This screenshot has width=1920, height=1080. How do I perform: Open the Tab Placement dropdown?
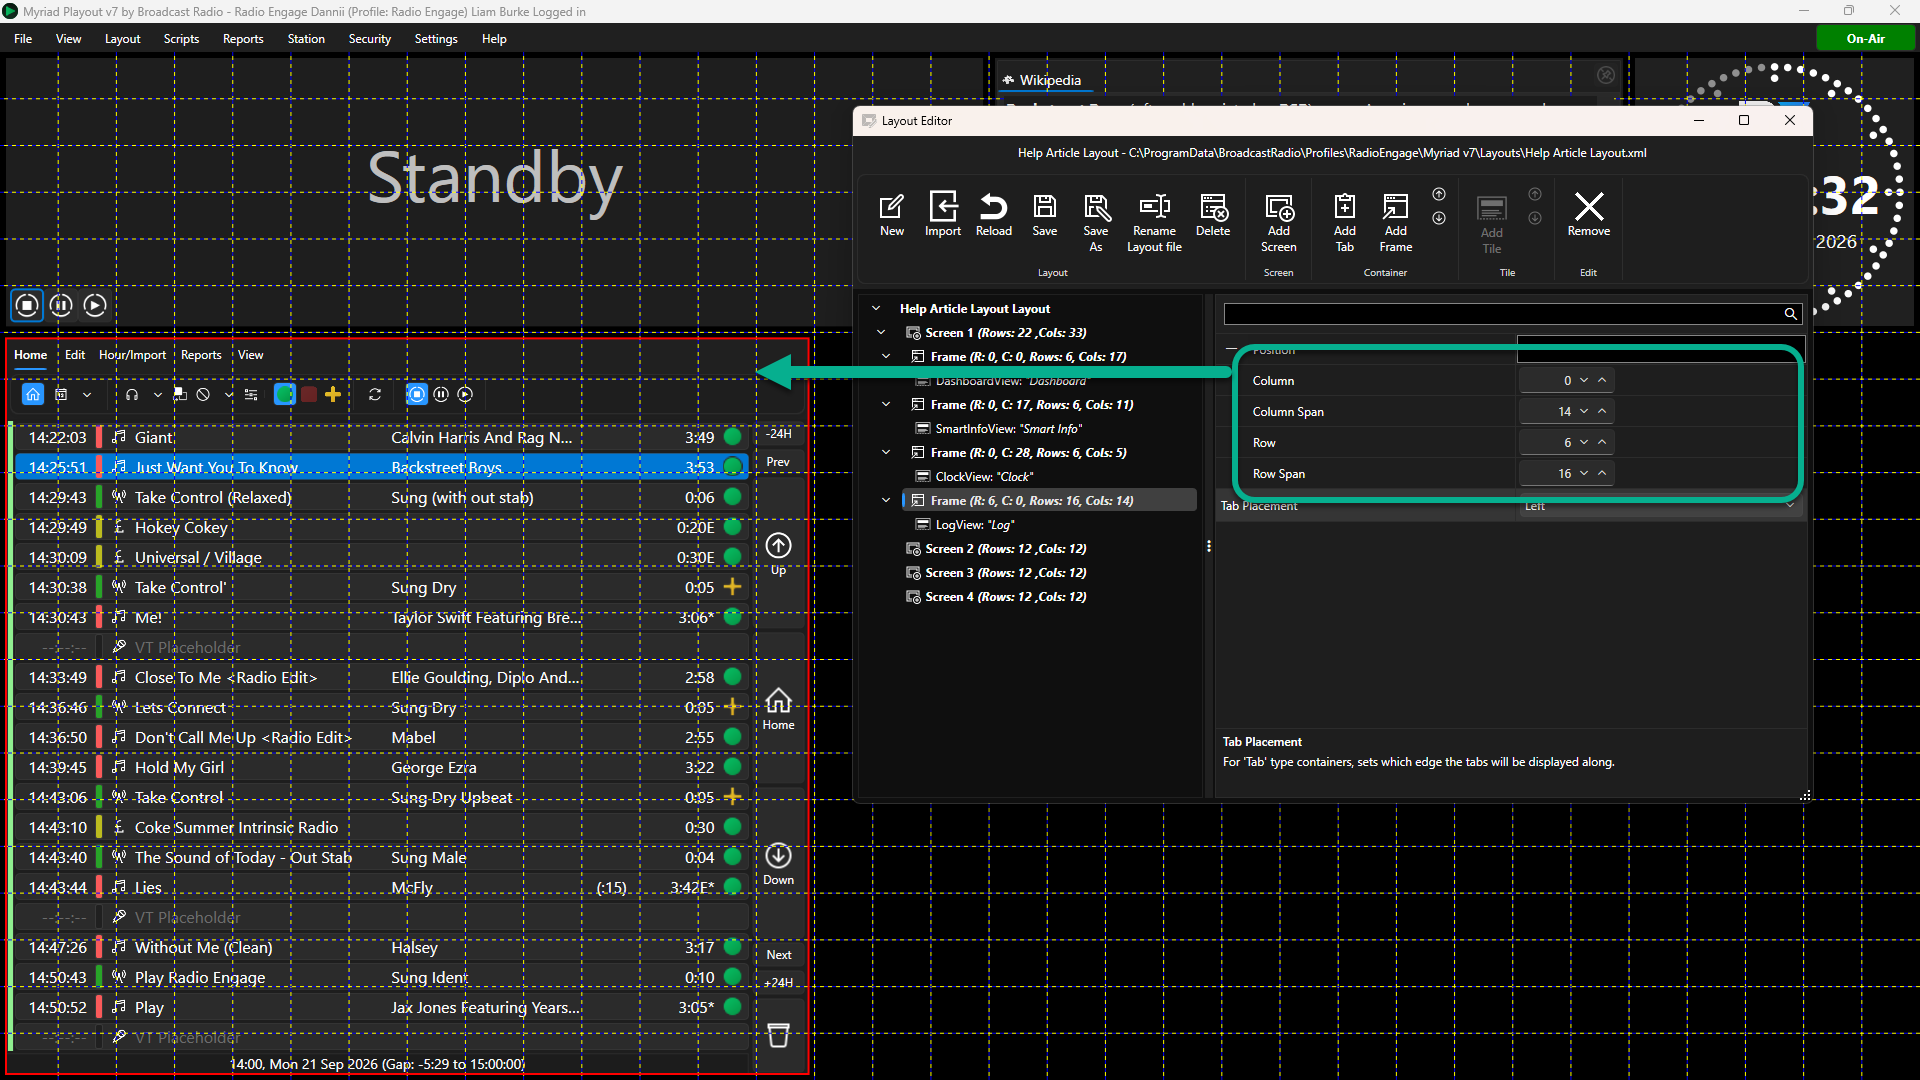1660,507
